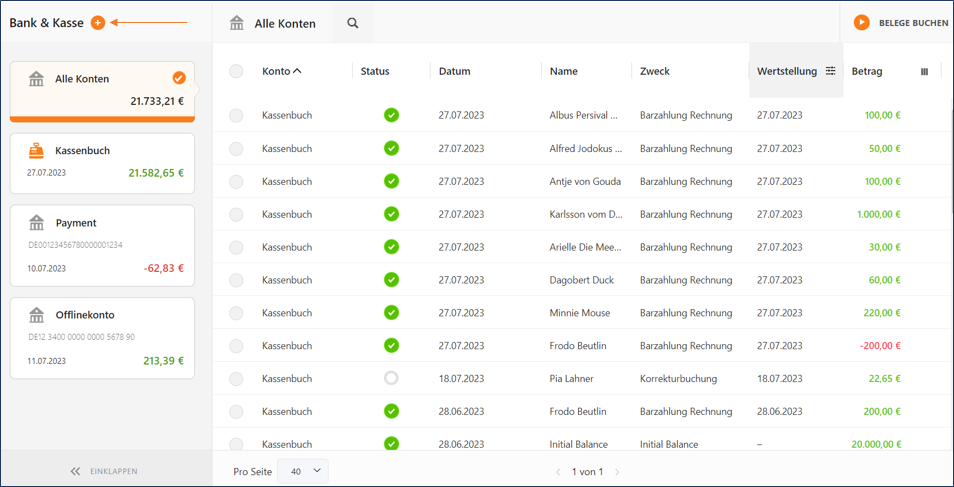
Task: Select the Dagobert Duck row checkbox
Action: [236, 279]
